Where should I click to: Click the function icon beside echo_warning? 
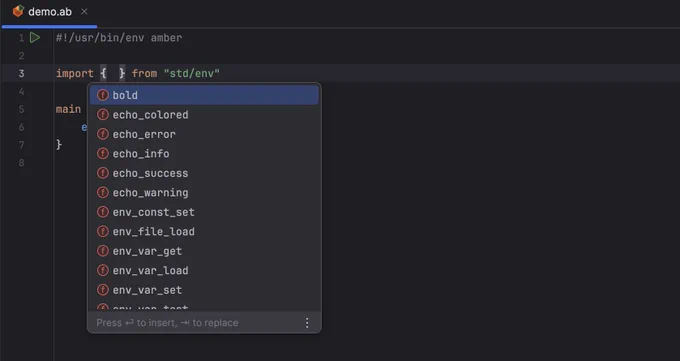103,193
